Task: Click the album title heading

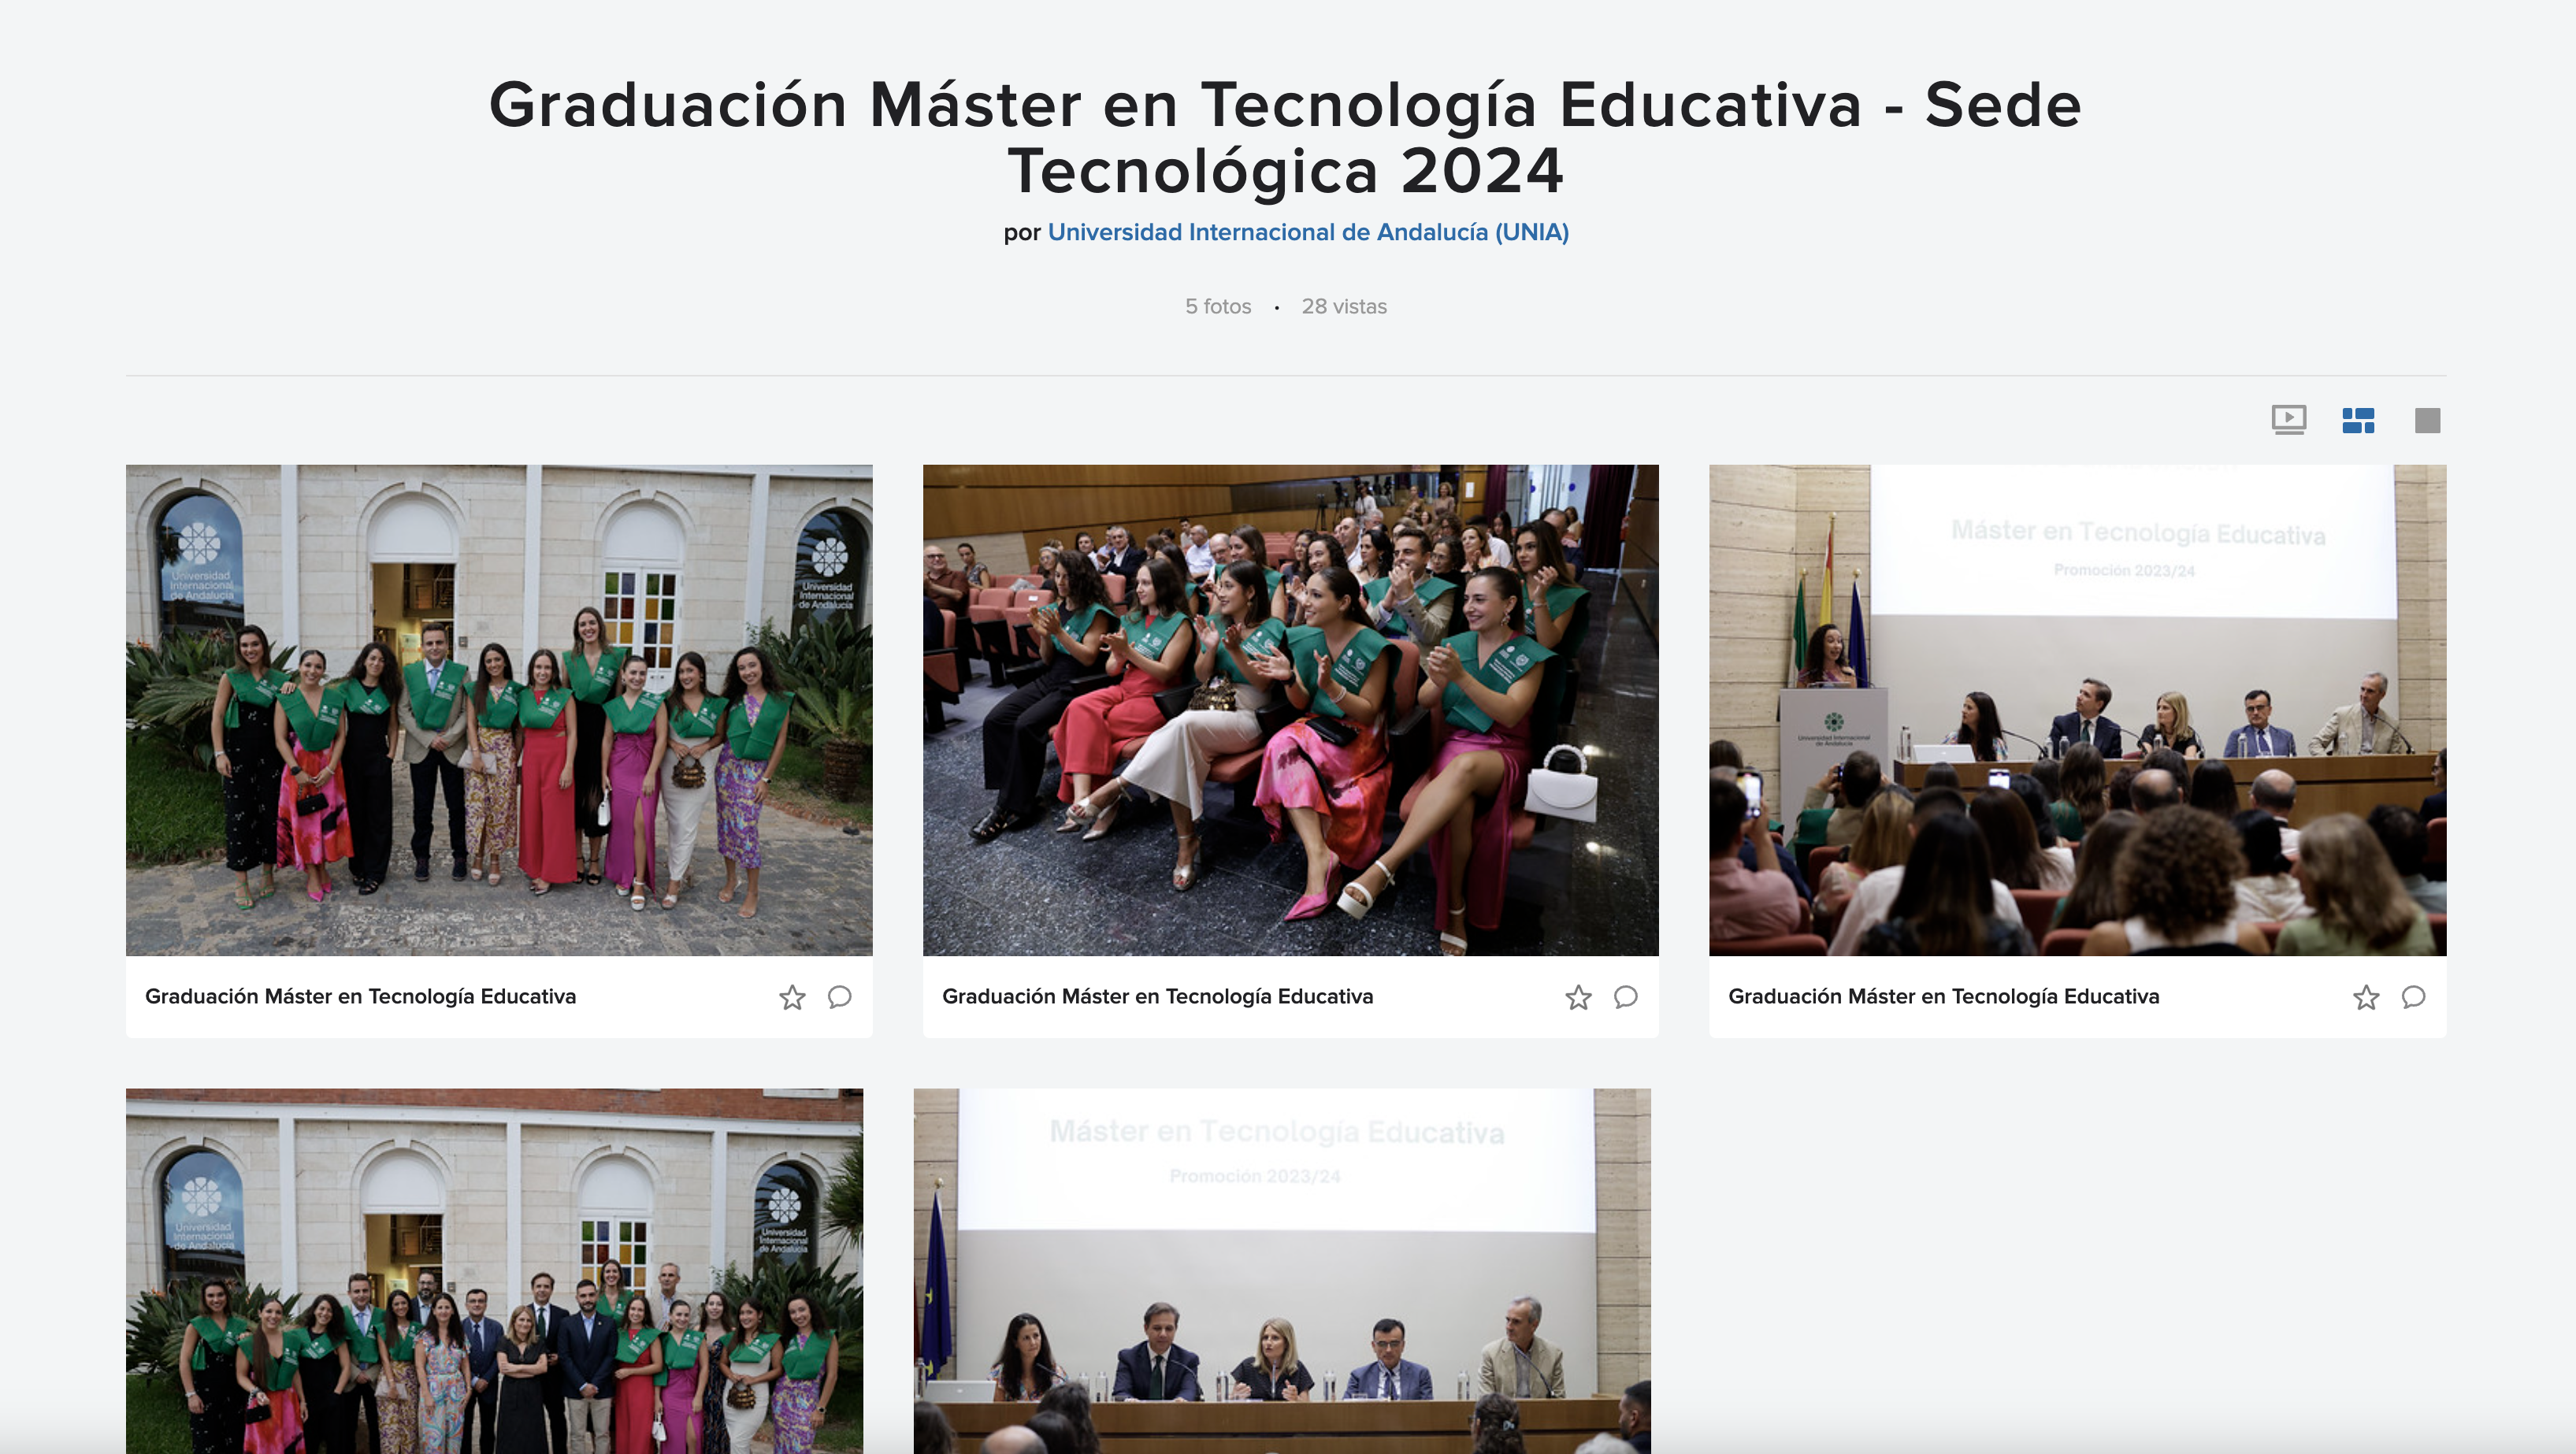Action: pyautogui.click(x=1286, y=137)
